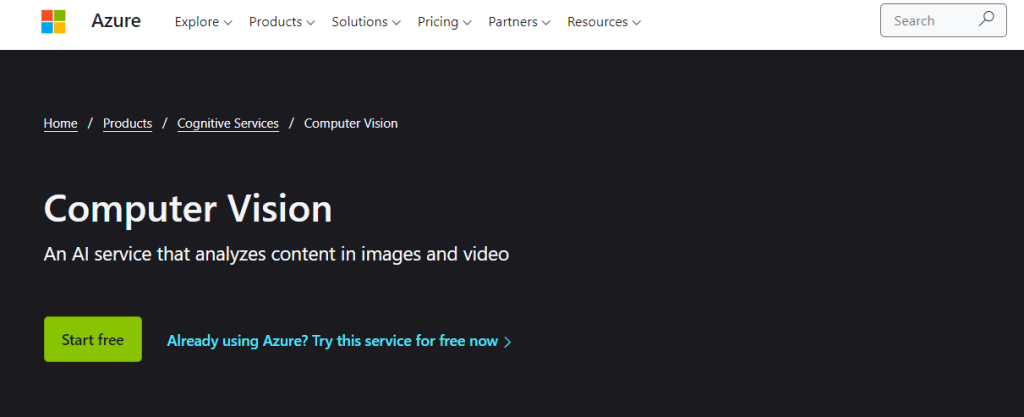
Task: Navigate to Cognitive Services breadcrumb
Action: (x=228, y=123)
